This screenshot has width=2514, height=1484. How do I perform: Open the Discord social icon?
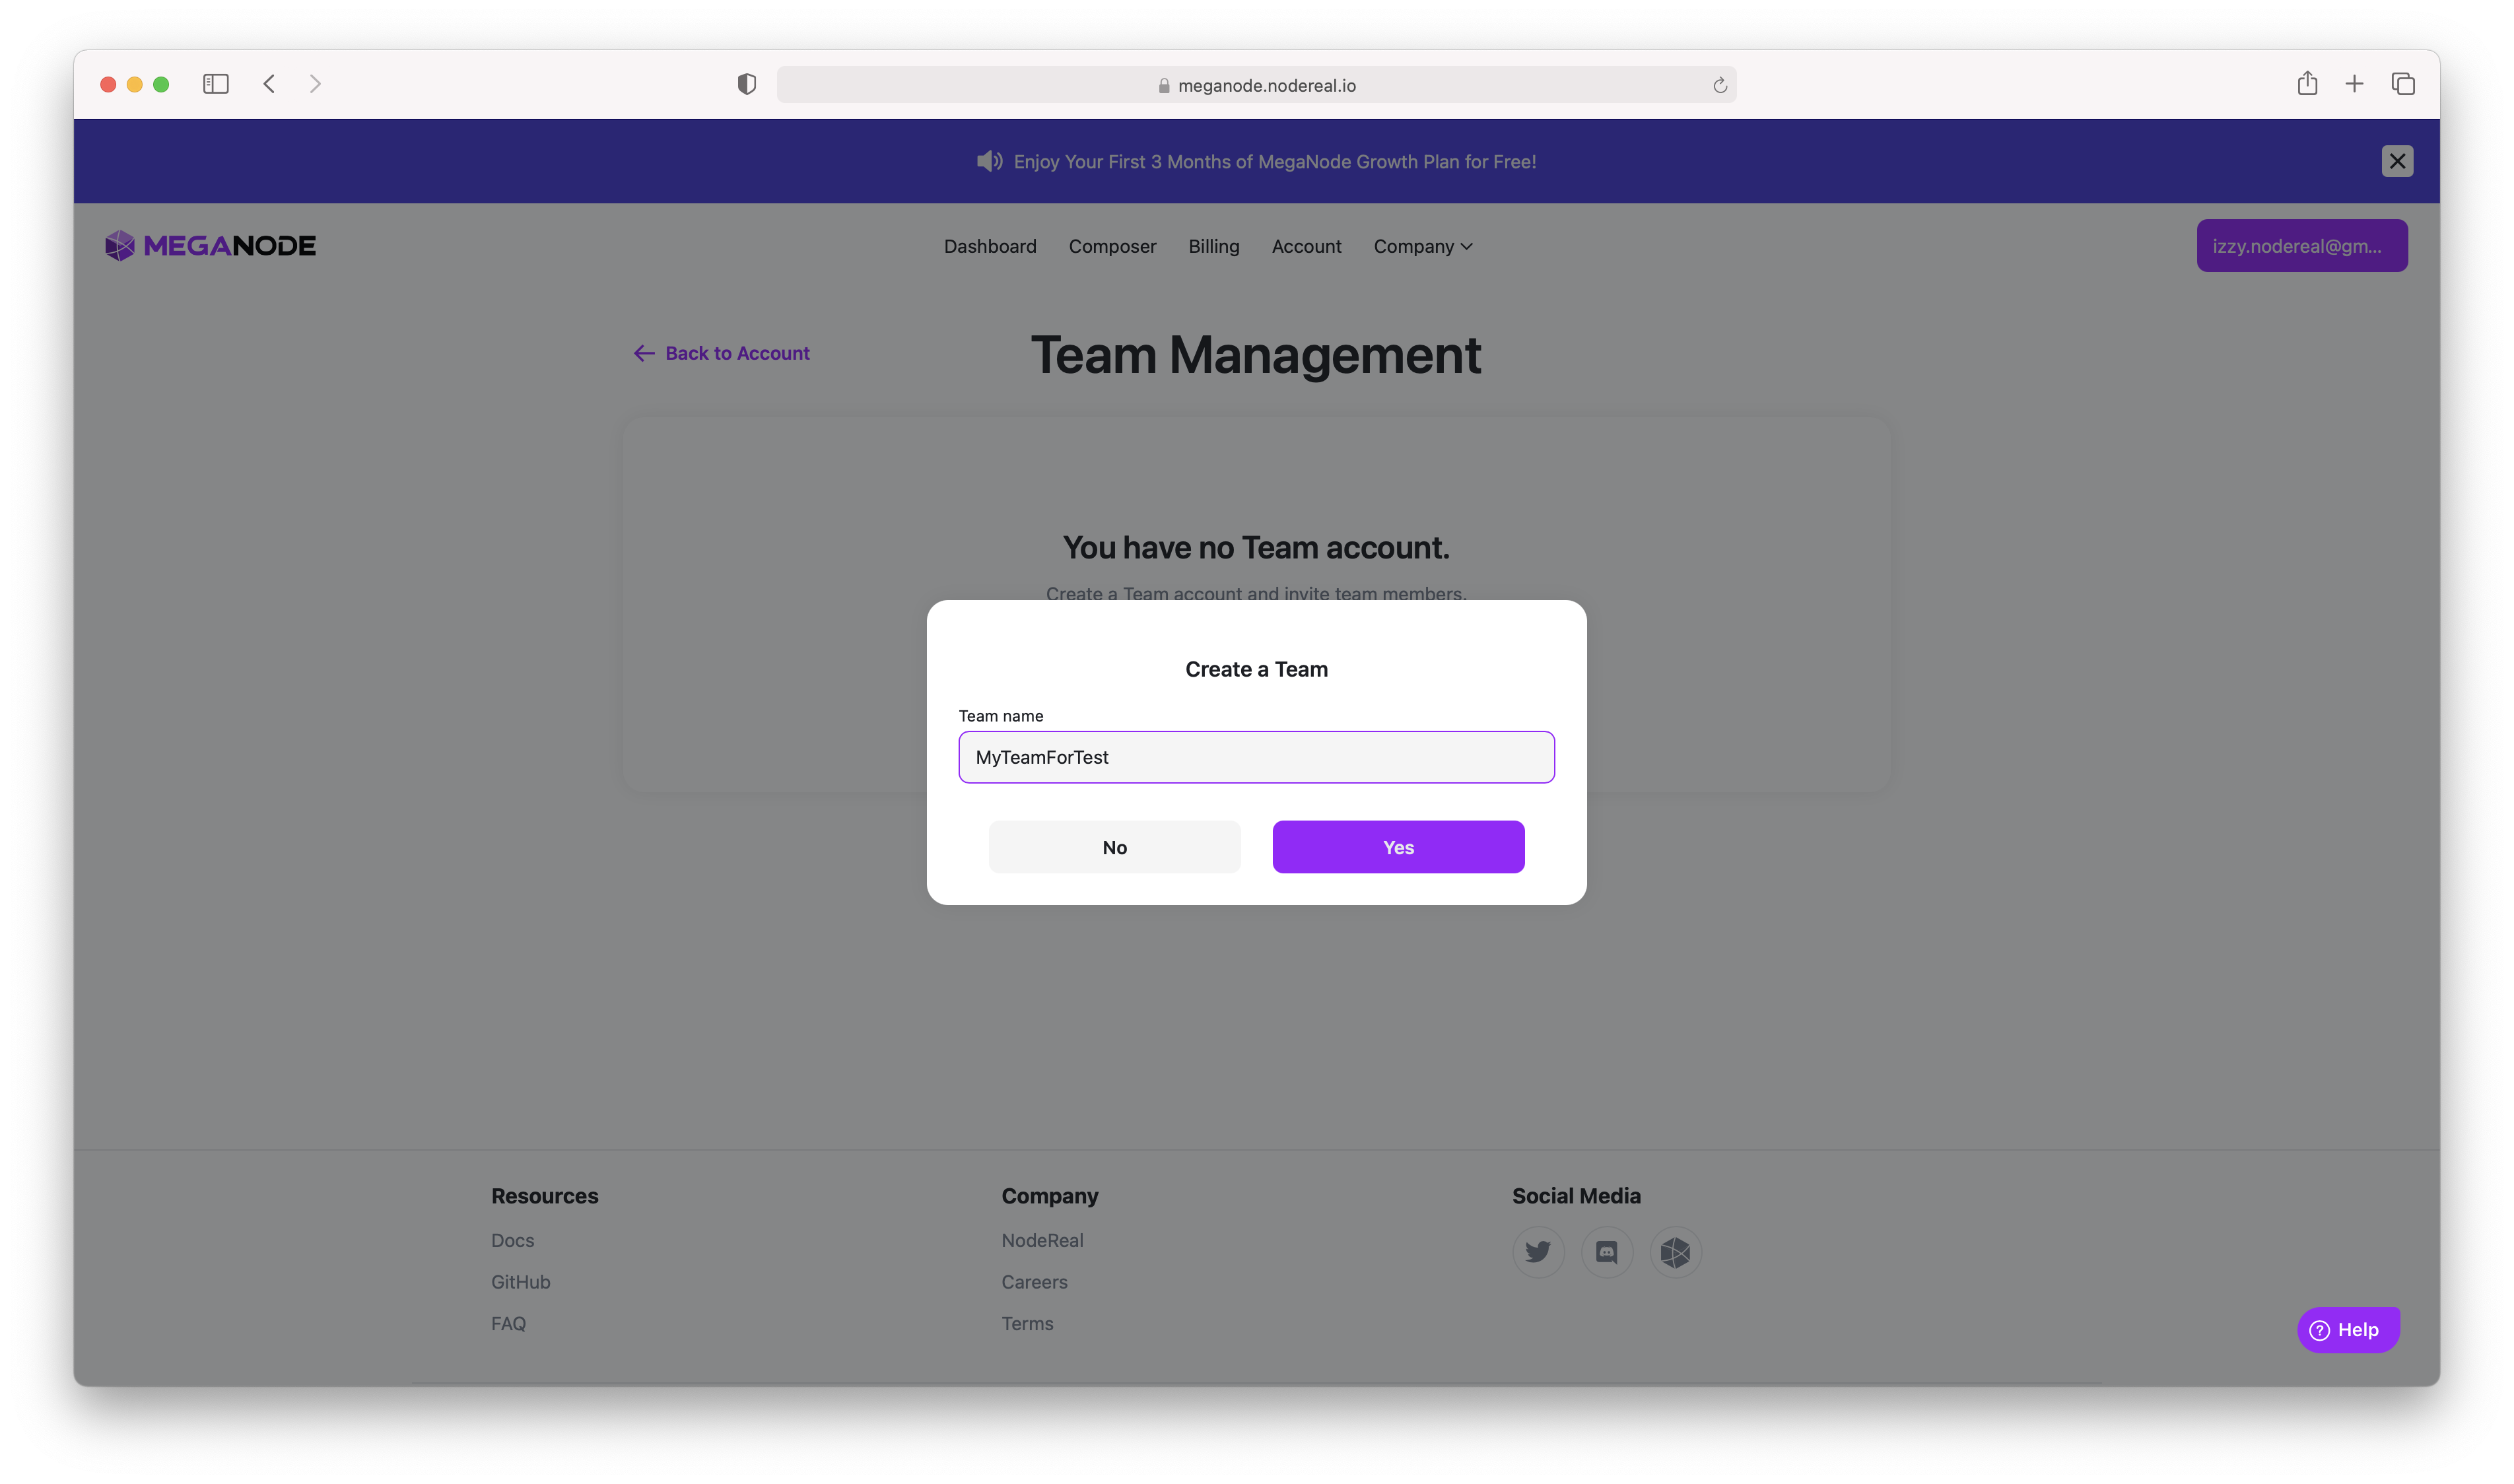tap(1607, 1252)
